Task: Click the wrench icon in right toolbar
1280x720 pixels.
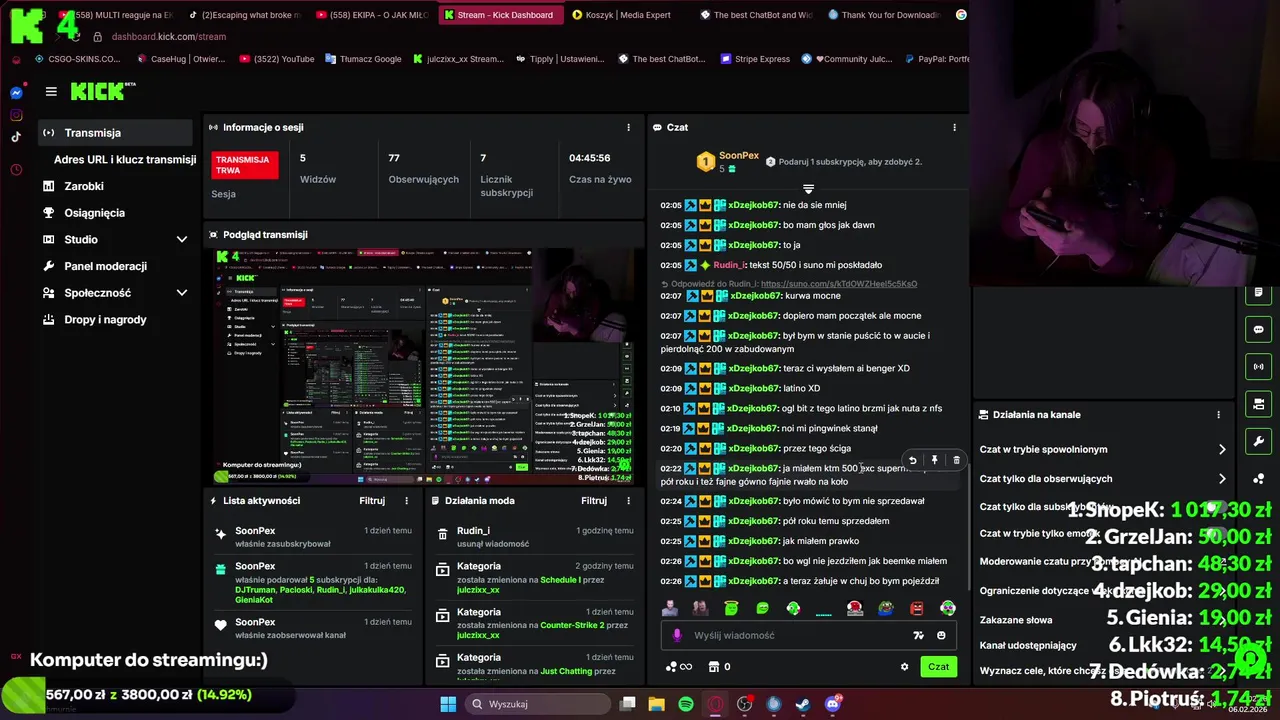Action: pyautogui.click(x=1258, y=441)
